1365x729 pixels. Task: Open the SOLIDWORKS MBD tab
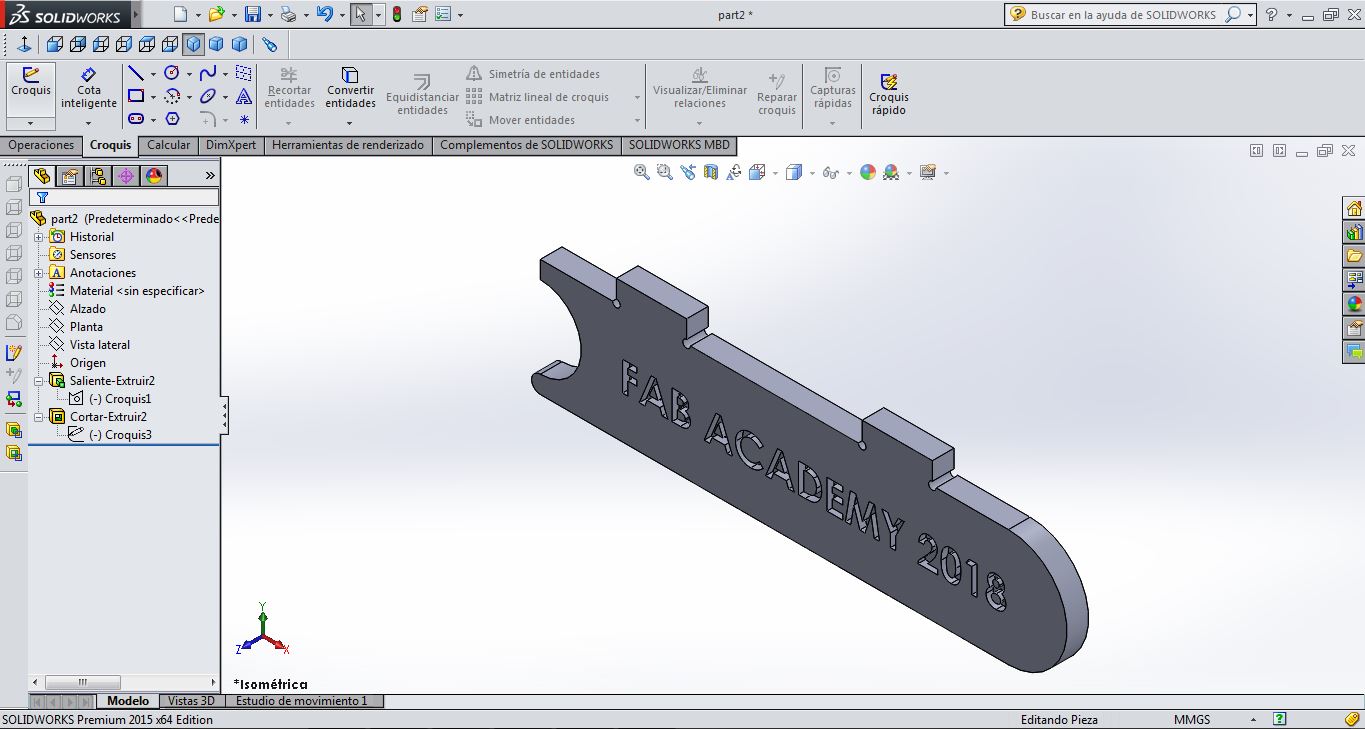(x=679, y=145)
